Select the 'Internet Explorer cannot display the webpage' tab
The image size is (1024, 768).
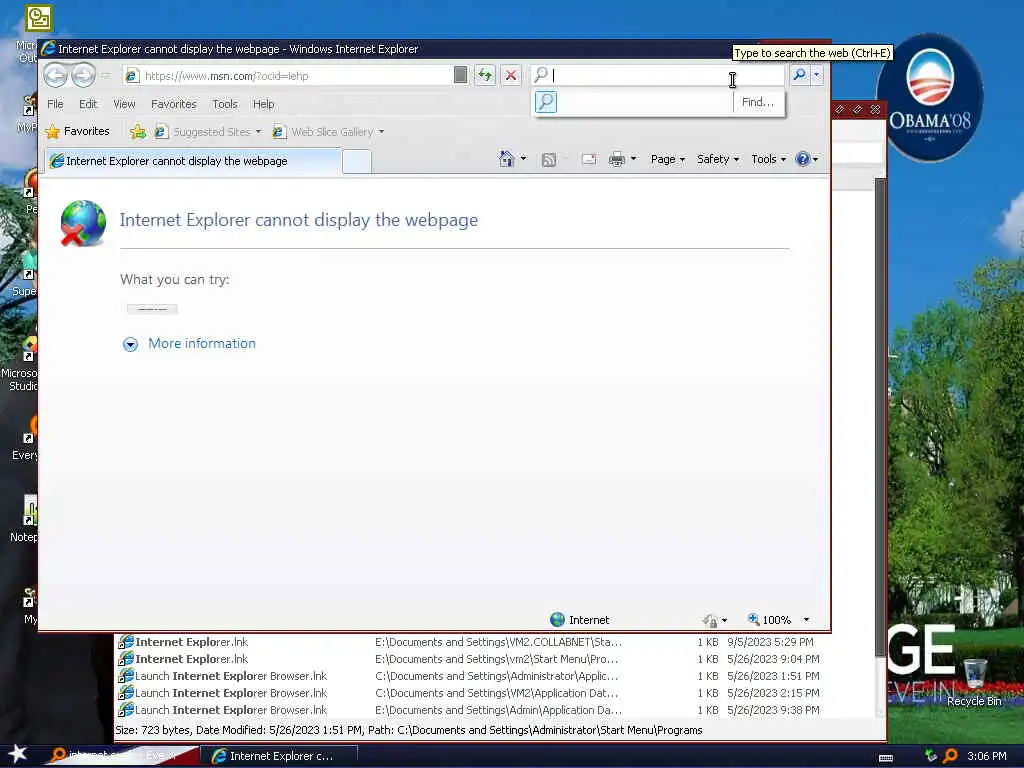193,161
